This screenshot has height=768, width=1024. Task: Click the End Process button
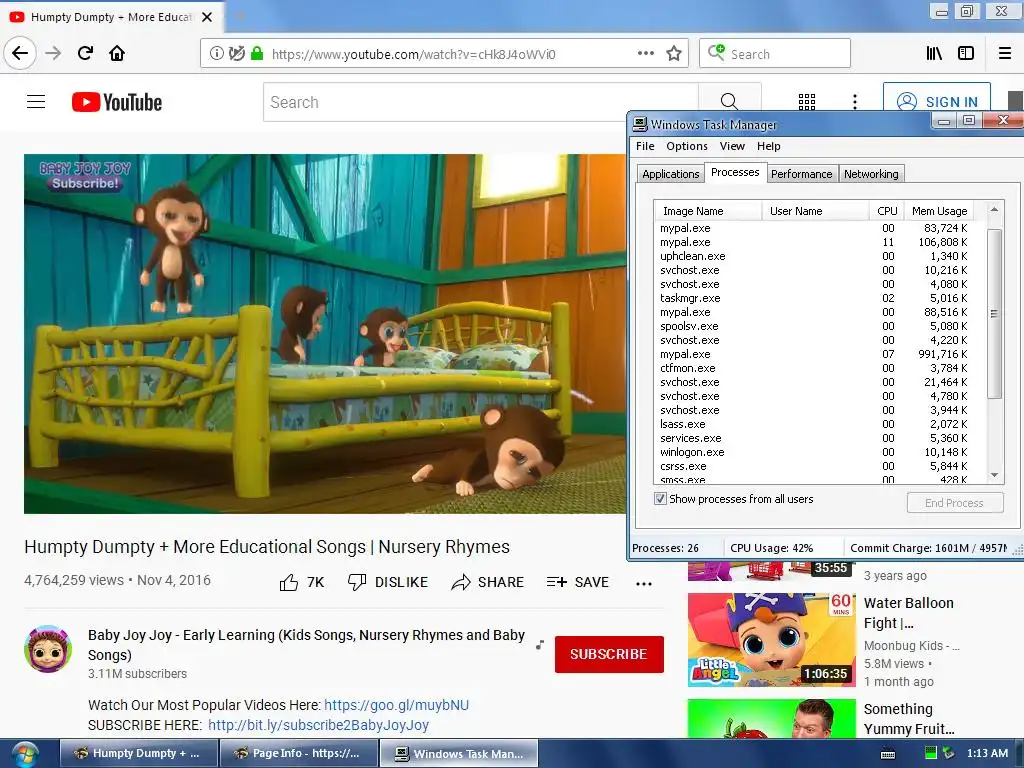954,503
